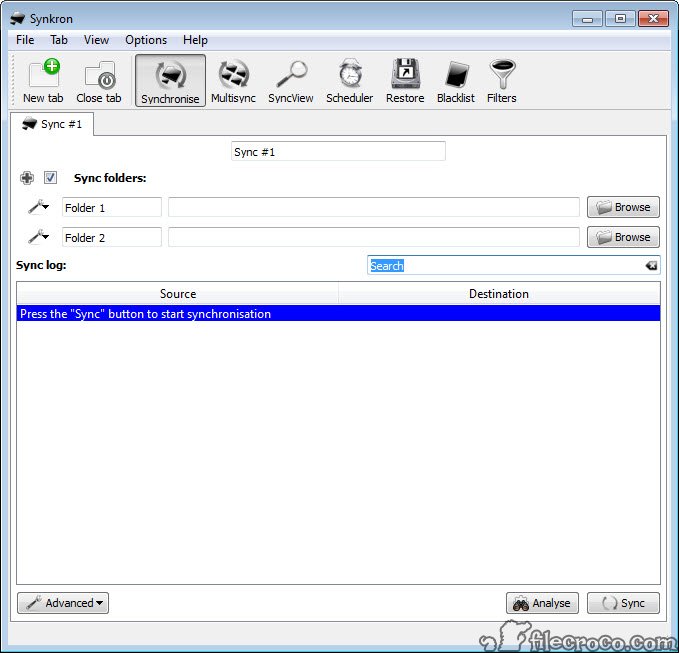Viewport: 679px width, 653px height.
Task: Select the Sync #1 tab
Action: point(52,124)
